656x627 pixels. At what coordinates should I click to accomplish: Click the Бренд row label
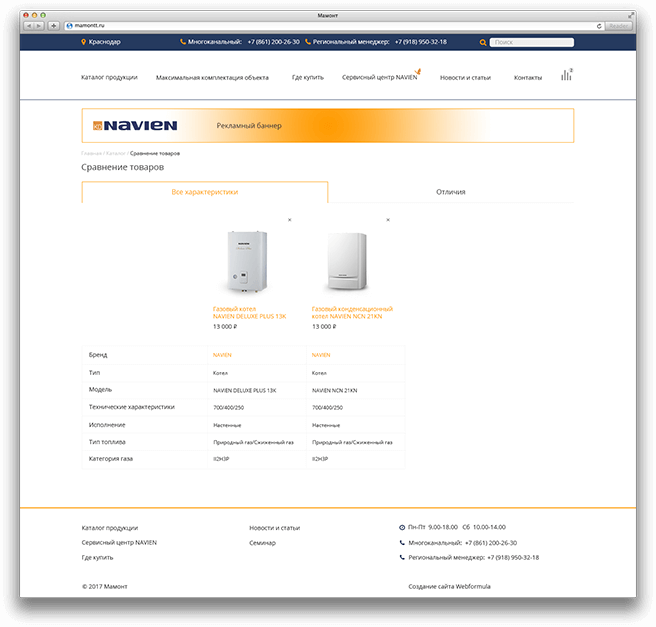pyautogui.click(x=98, y=355)
